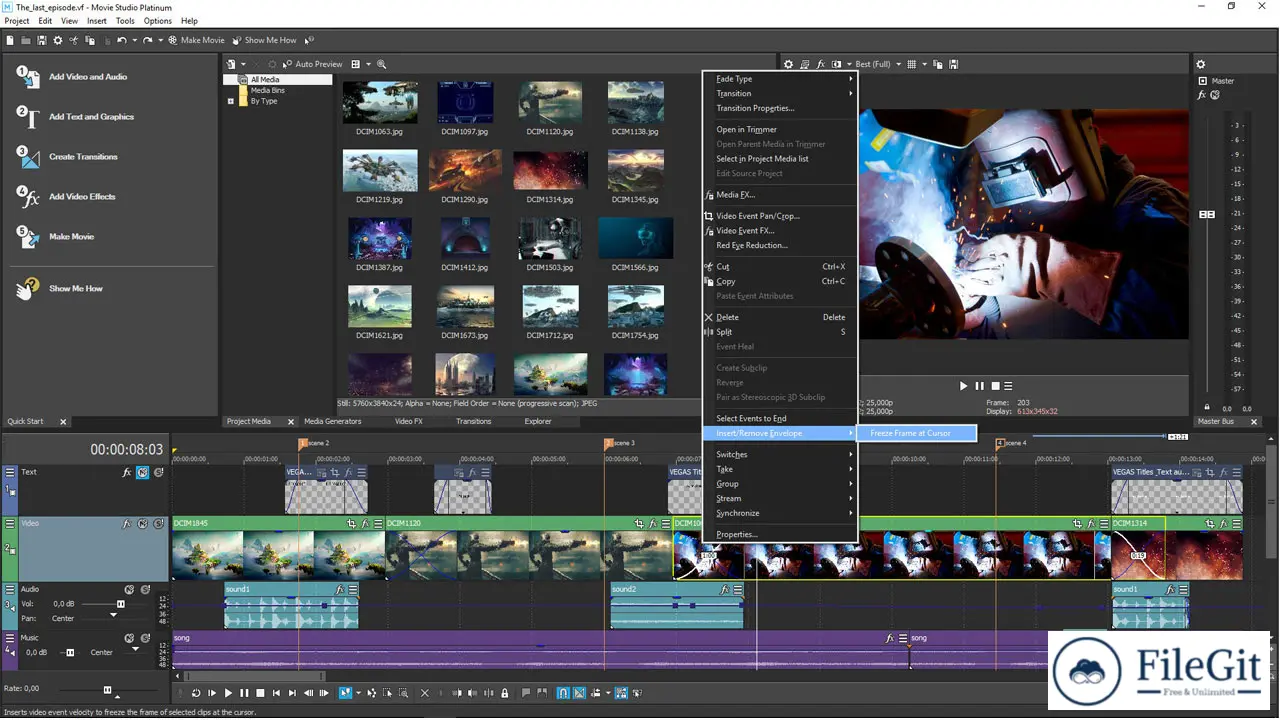
Task: Open the preview Overlays grid dropdown arrow
Action: (924, 64)
